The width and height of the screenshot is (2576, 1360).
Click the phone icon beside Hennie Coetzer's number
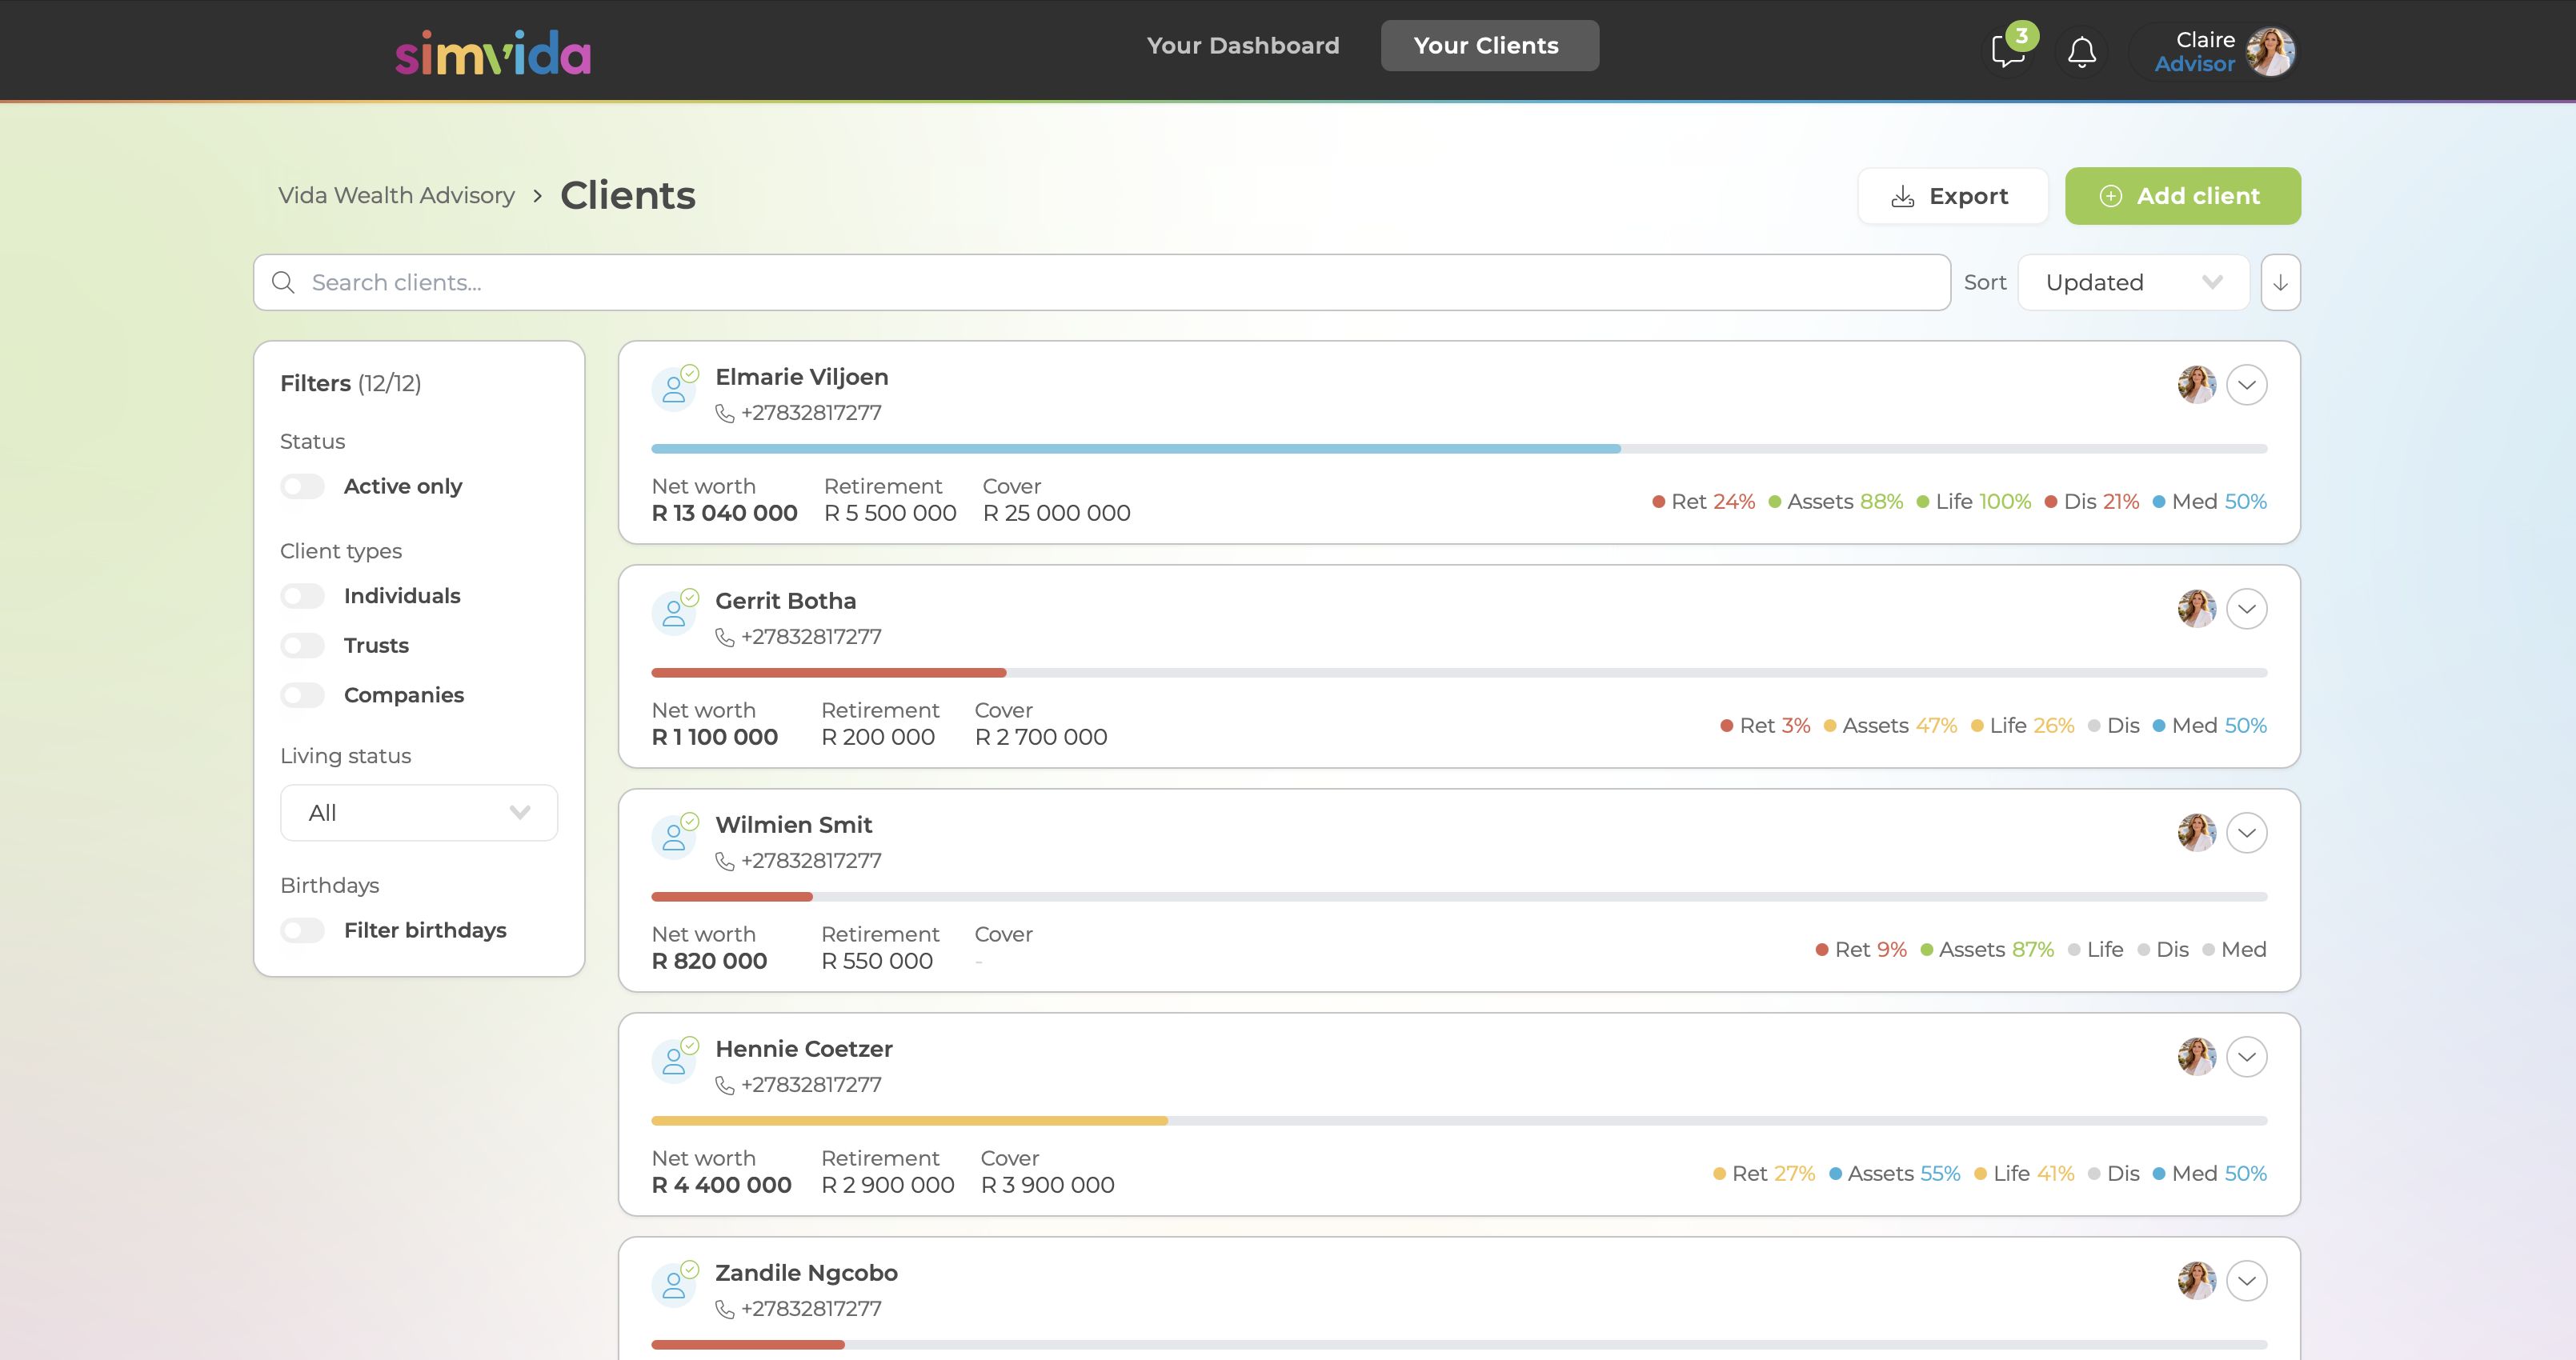tap(725, 1086)
